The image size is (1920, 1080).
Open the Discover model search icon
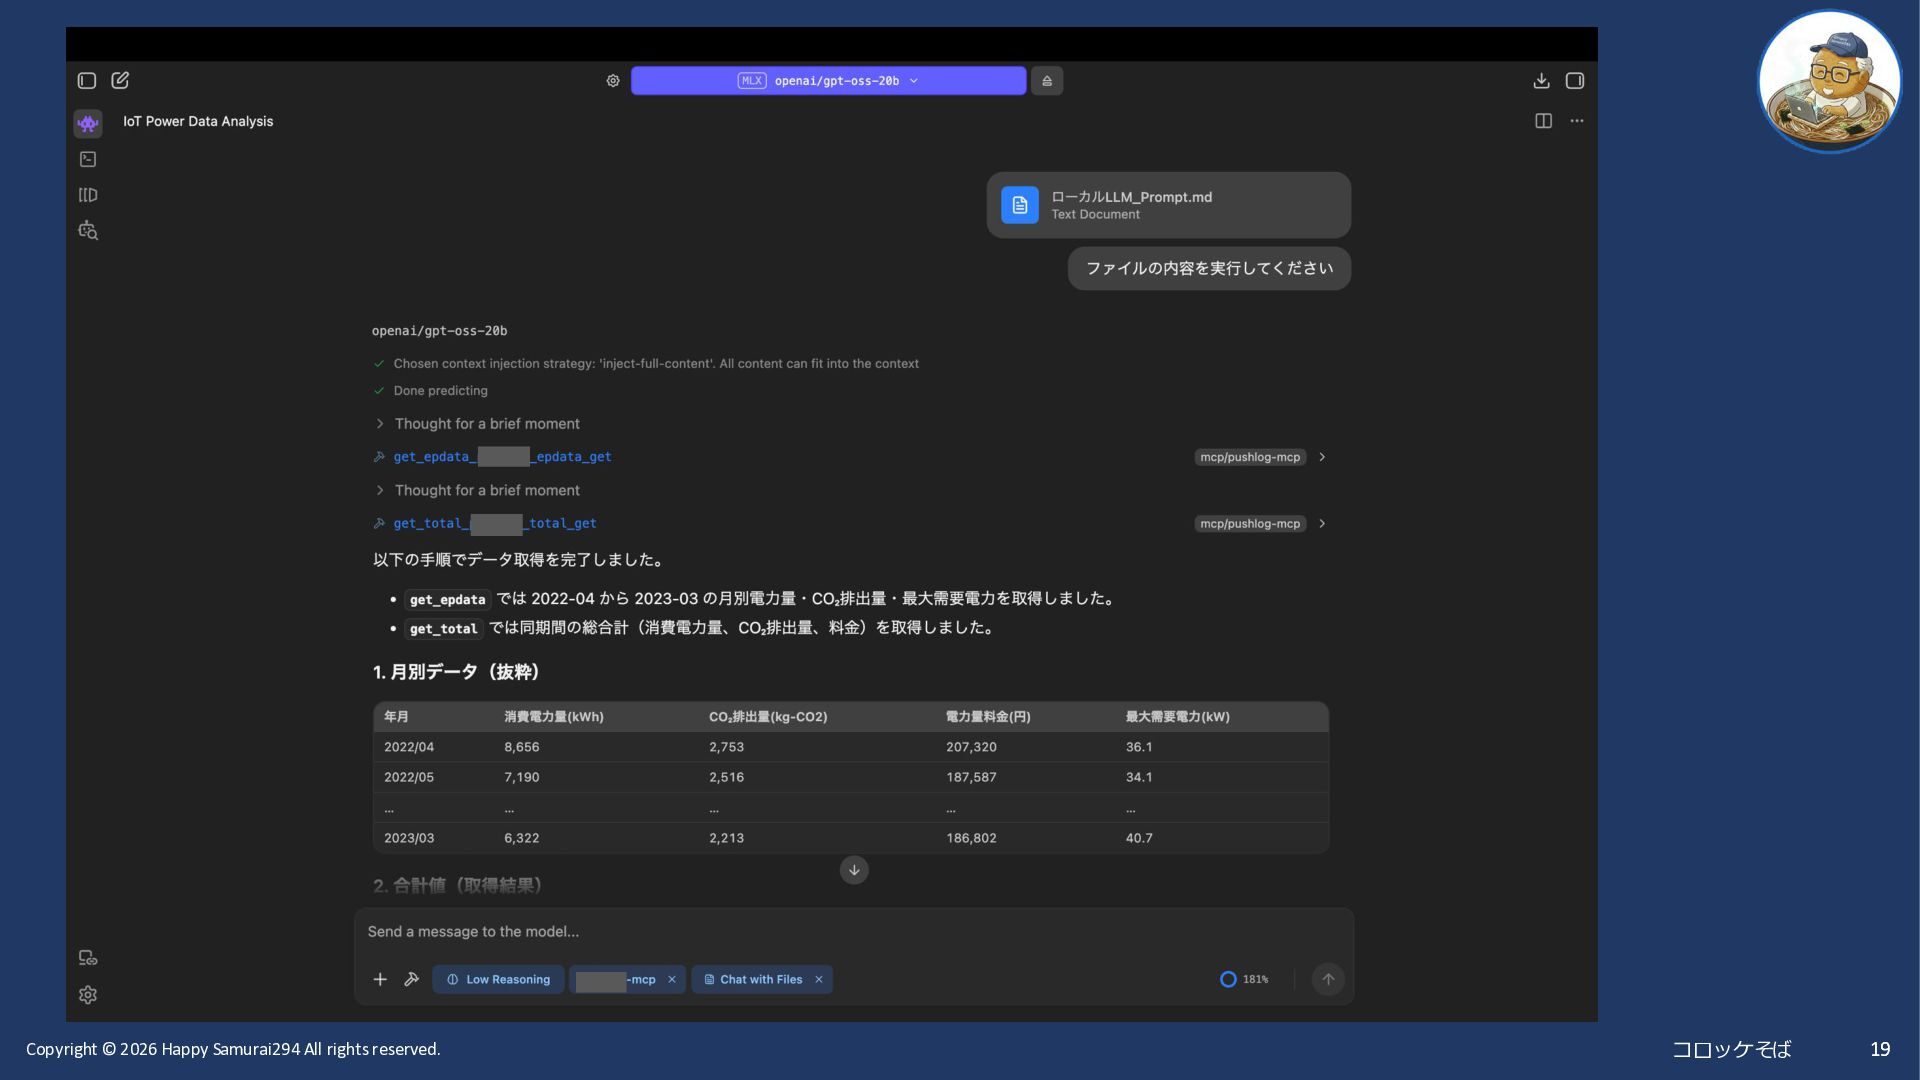pos(88,231)
